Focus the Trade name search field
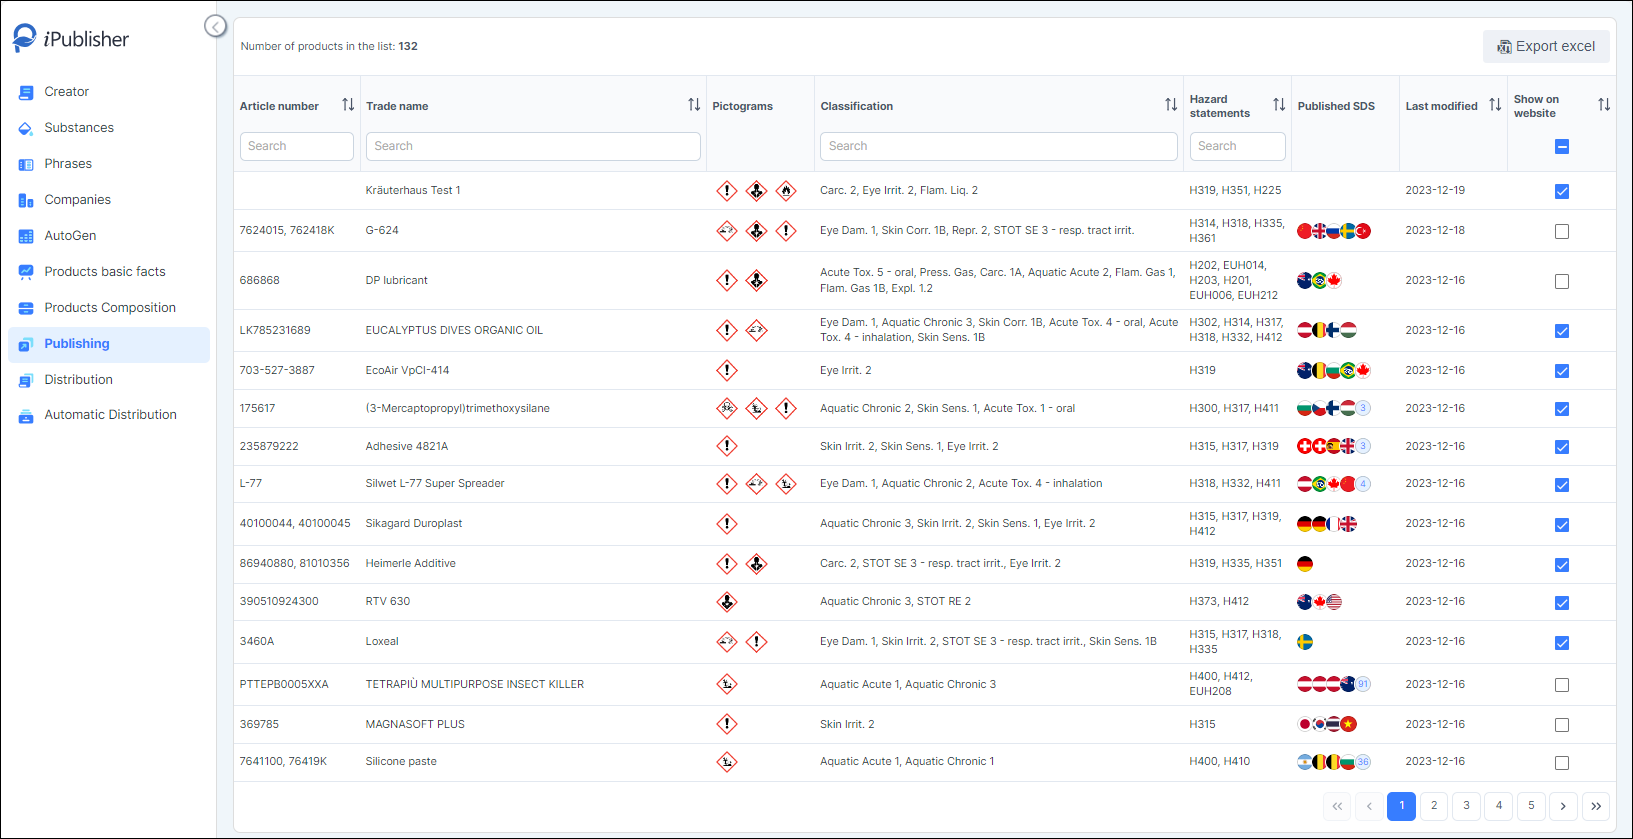This screenshot has width=1633, height=839. pos(533,146)
